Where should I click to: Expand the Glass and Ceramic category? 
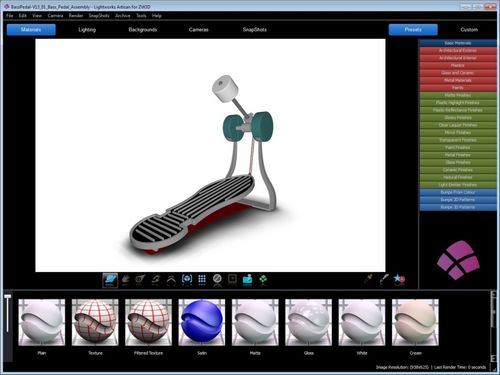(x=458, y=73)
